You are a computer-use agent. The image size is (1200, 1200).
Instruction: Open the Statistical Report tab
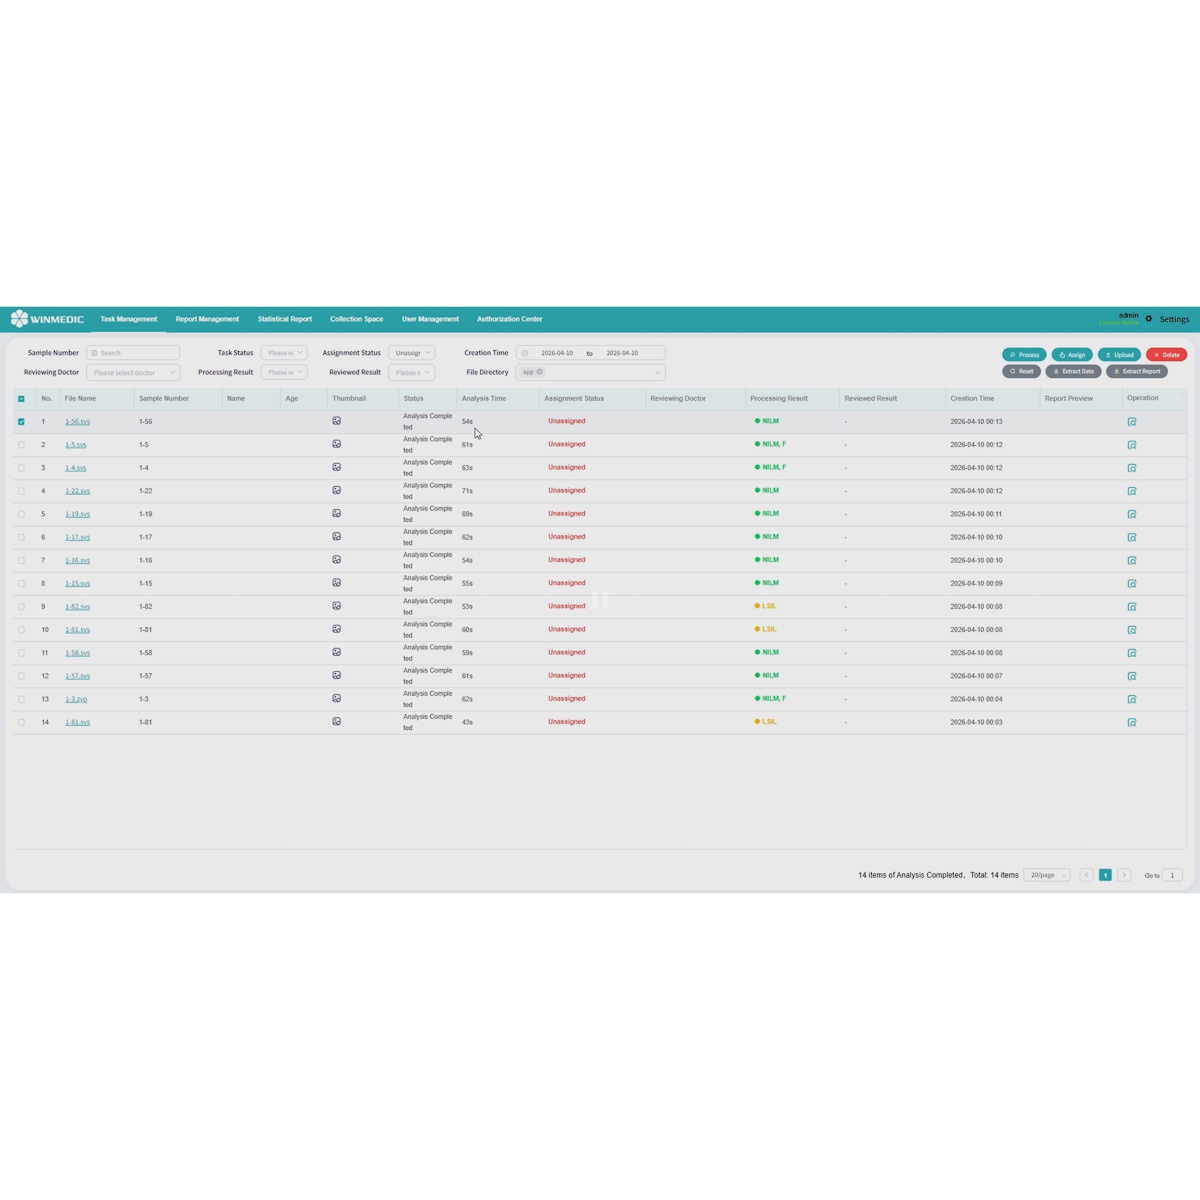[285, 319]
